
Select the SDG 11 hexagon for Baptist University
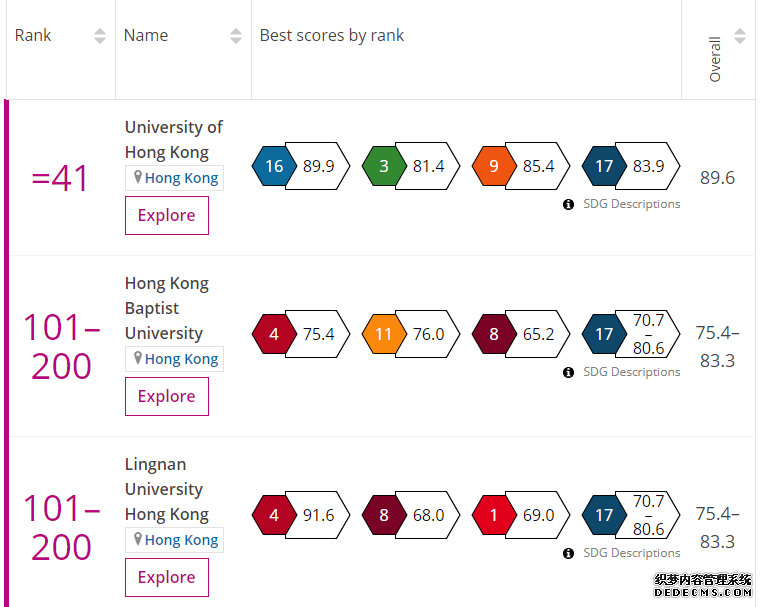[384, 334]
